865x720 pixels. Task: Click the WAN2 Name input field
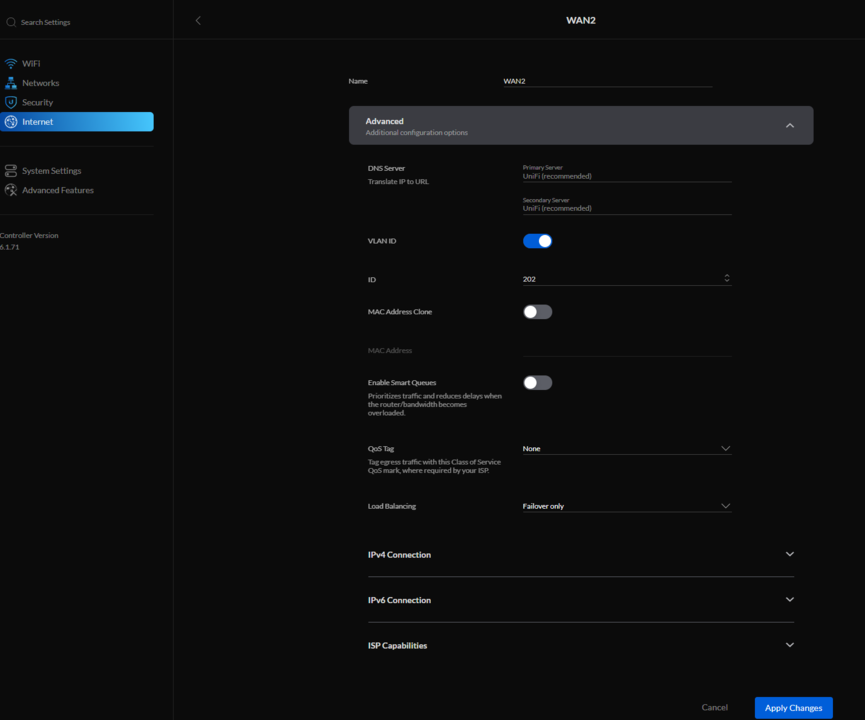(607, 81)
